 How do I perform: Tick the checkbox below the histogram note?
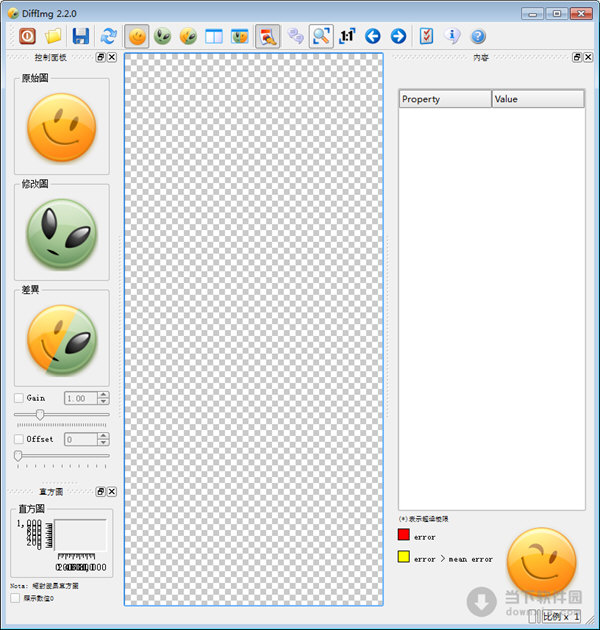(15, 598)
